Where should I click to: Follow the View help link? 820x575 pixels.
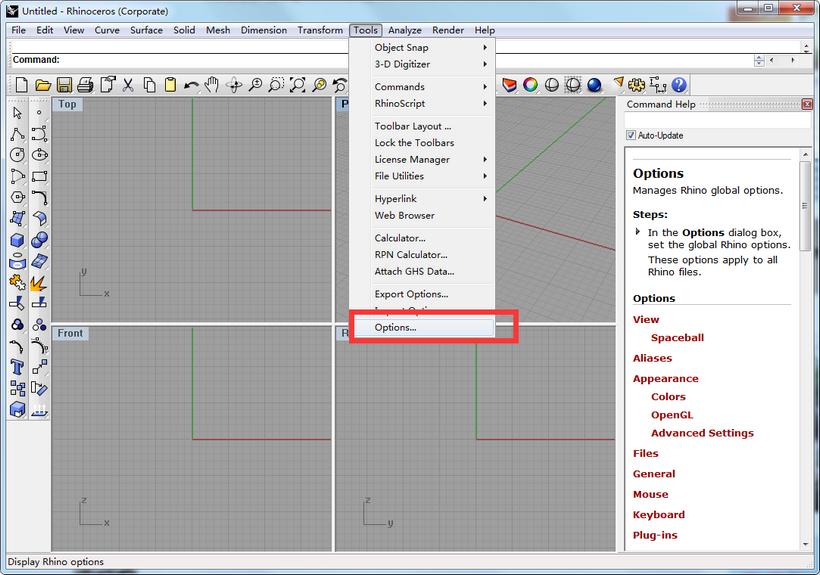(x=646, y=319)
